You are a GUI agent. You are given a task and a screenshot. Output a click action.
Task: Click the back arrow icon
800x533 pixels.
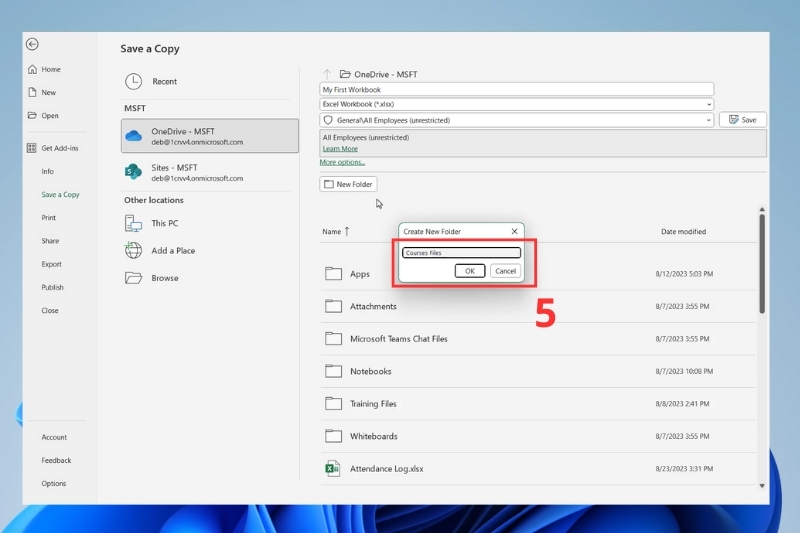click(x=32, y=44)
